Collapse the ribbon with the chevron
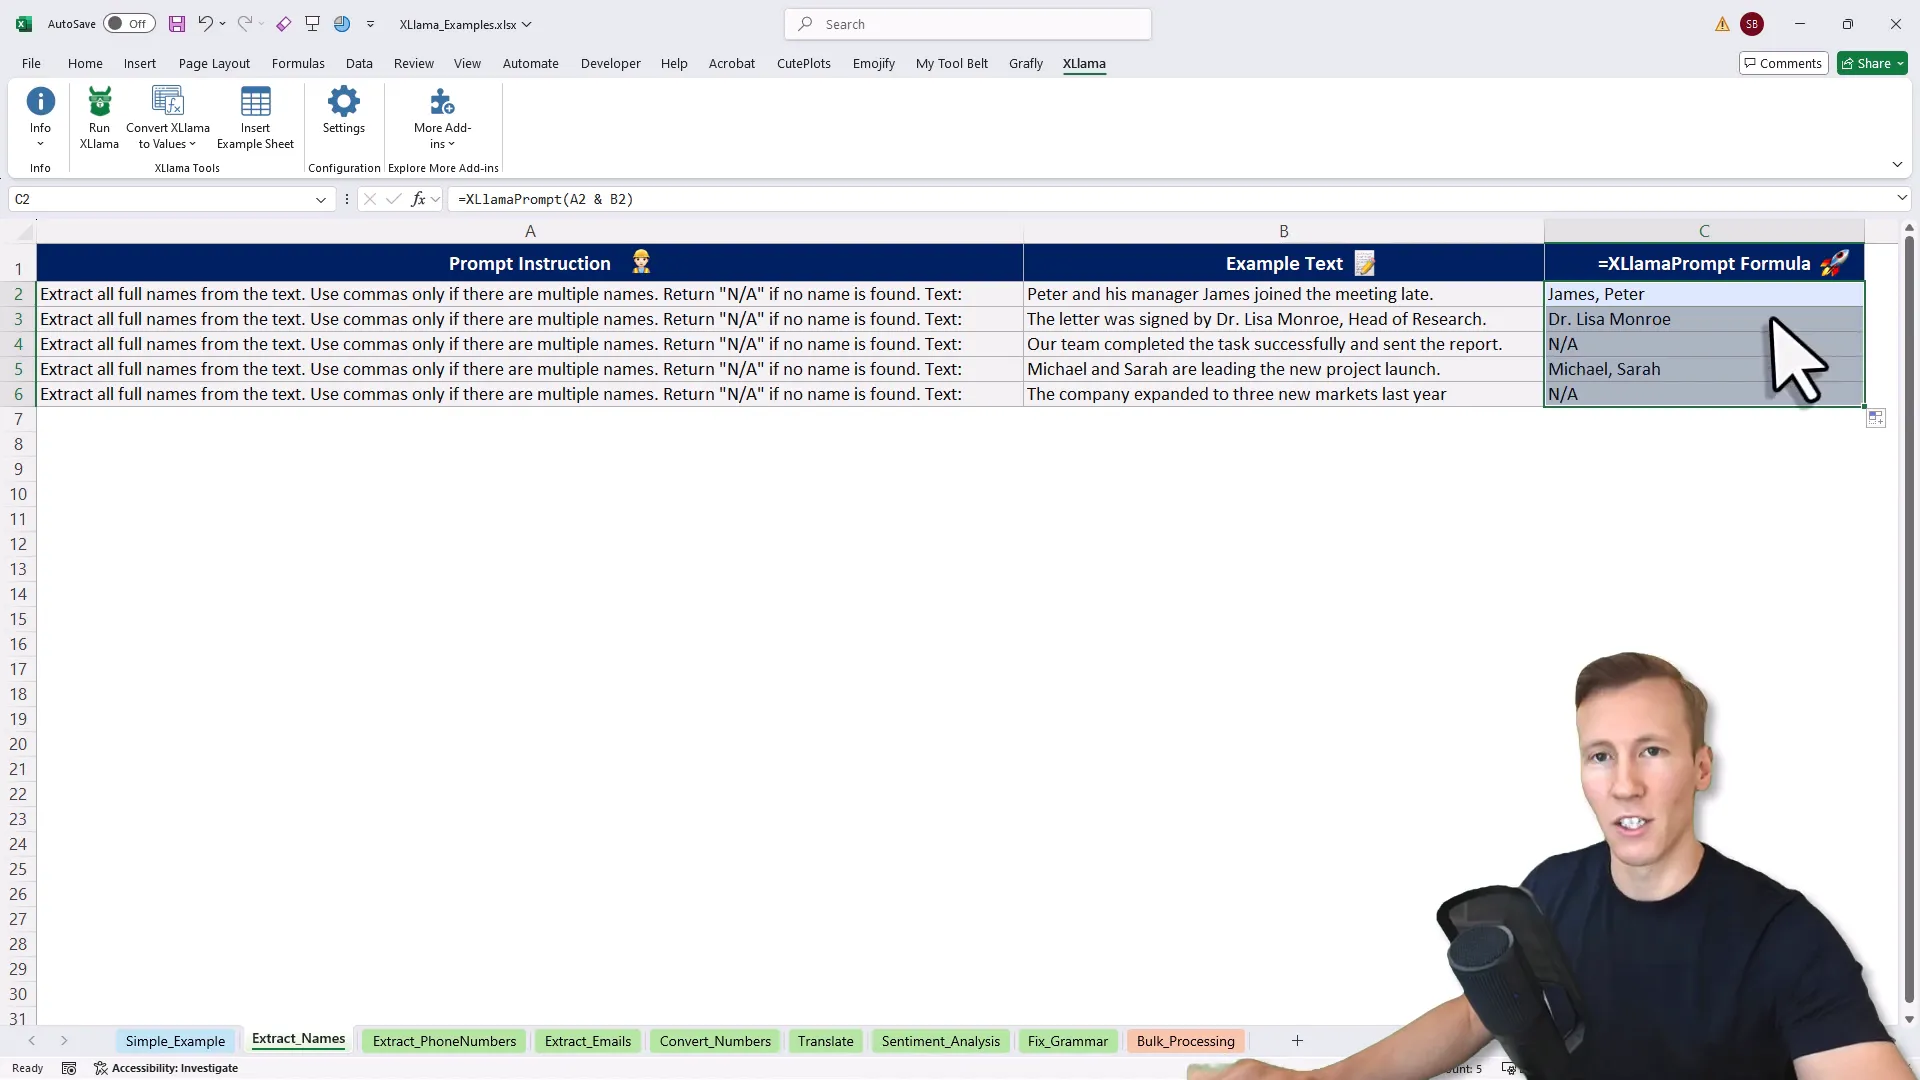The image size is (1920, 1080). (1897, 165)
